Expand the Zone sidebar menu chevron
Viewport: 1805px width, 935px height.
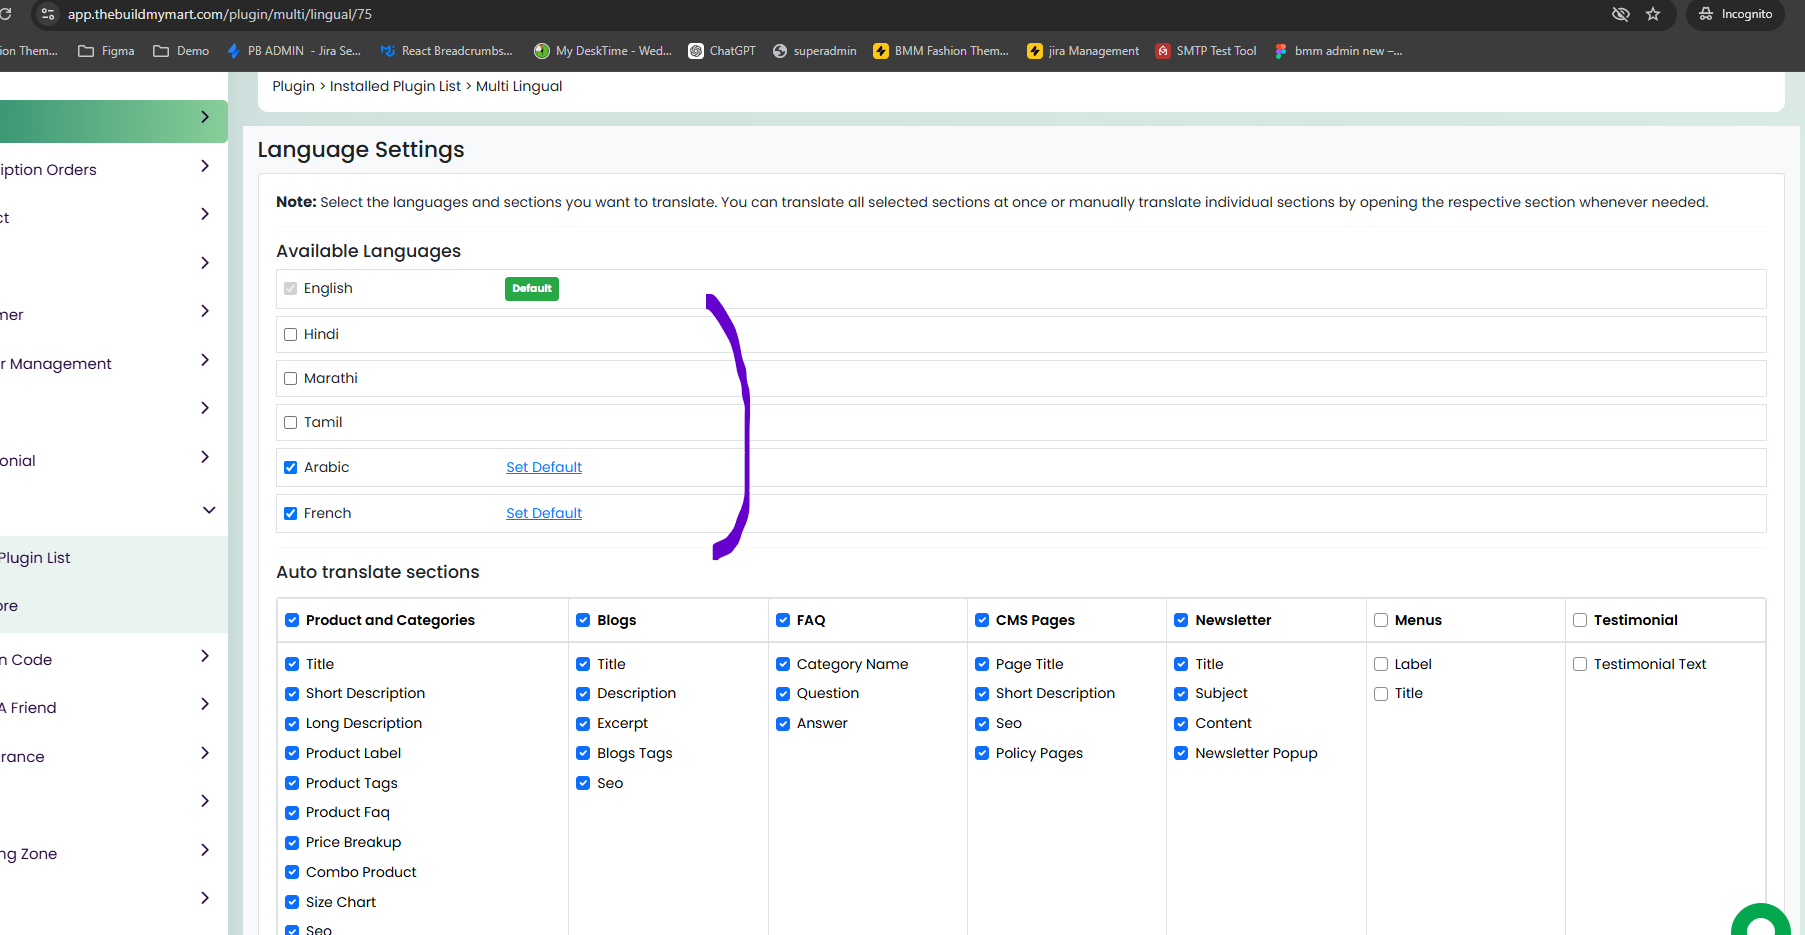click(205, 850)
